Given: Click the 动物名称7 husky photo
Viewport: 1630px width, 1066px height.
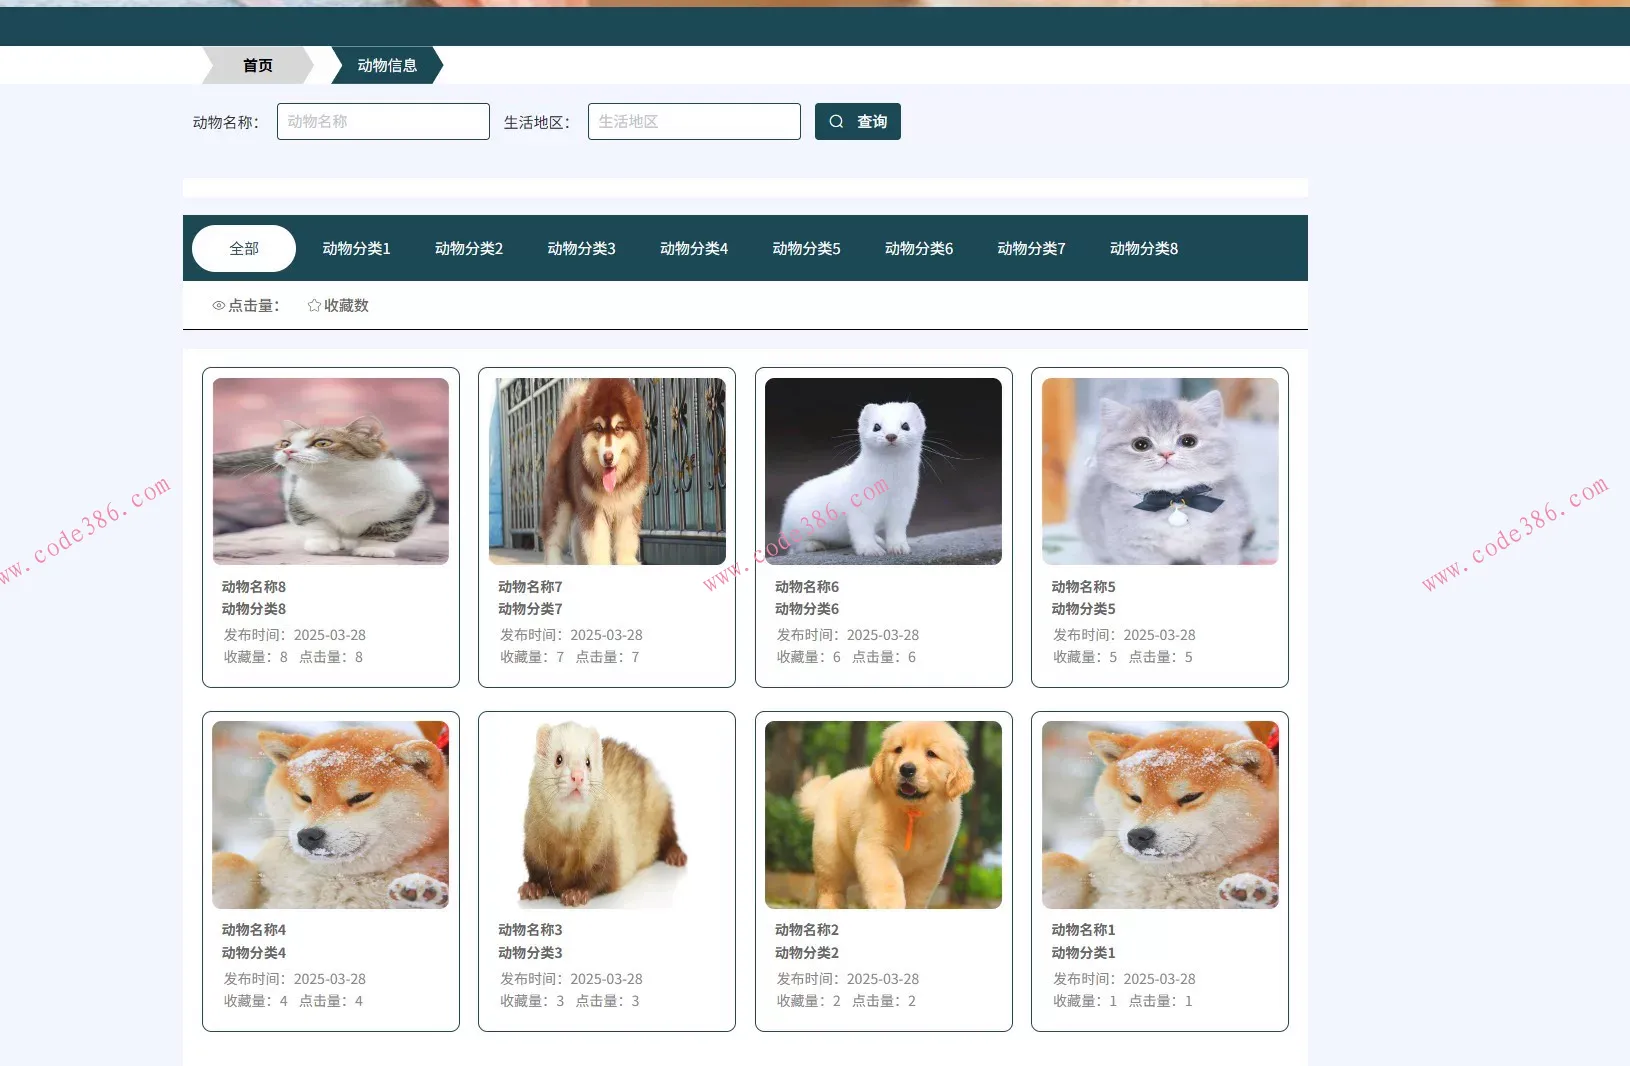Looking at the screenshot, I should coord(606,470).
